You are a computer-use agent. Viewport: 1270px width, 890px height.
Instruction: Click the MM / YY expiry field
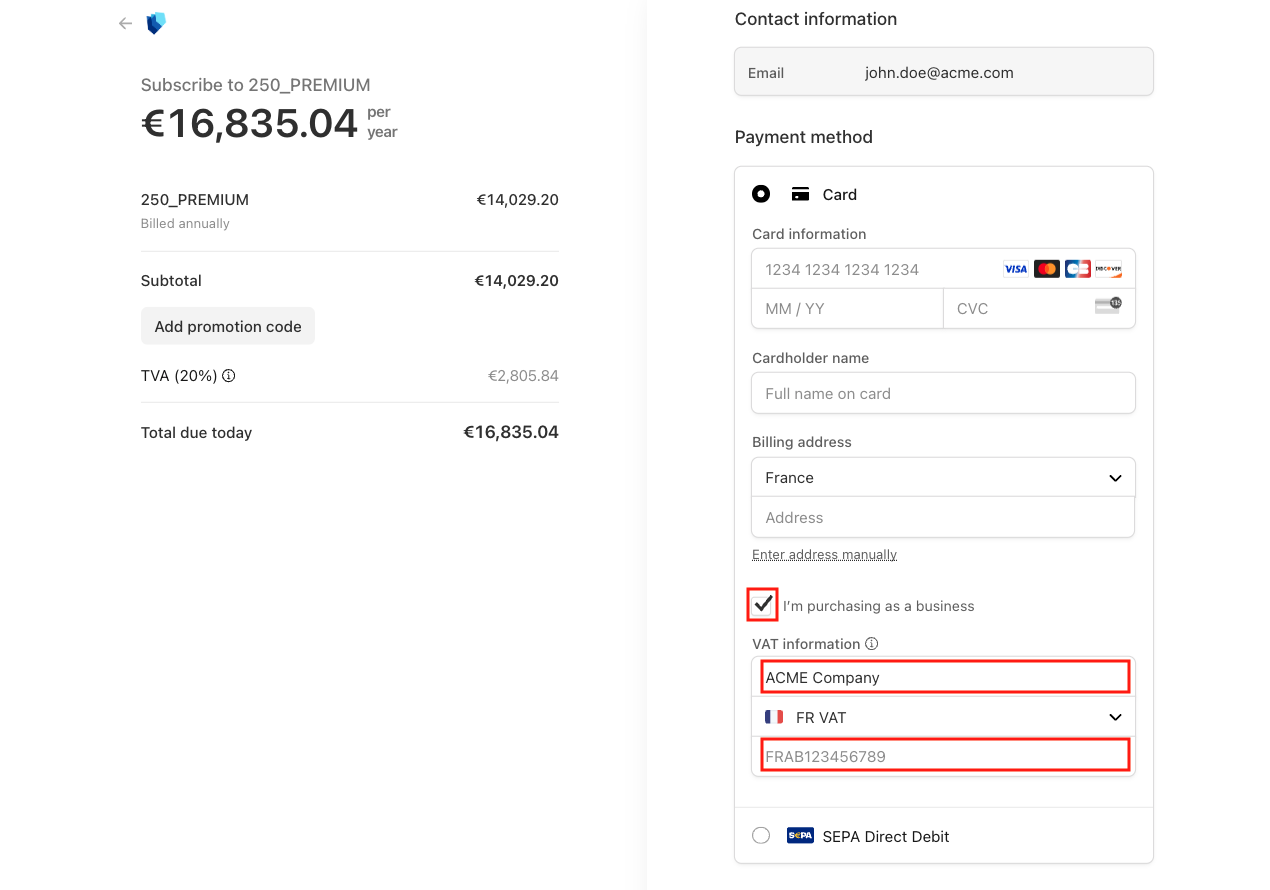coord(846,309)
